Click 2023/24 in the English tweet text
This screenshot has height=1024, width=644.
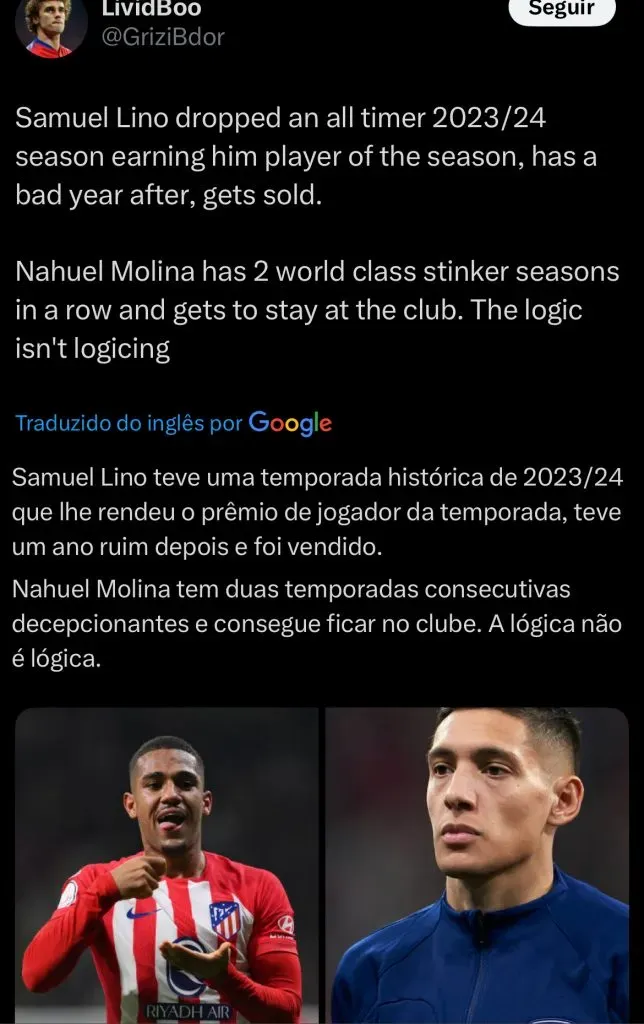(x=489, y=118)
